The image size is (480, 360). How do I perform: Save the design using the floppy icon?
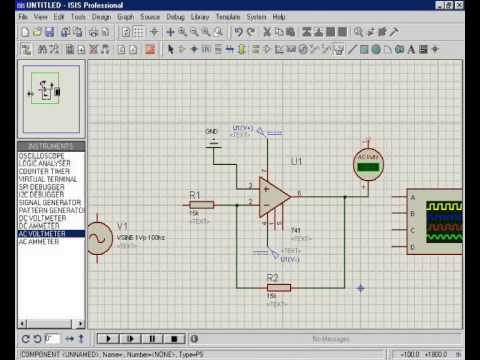pyautogui.click(x=49, y=32)
